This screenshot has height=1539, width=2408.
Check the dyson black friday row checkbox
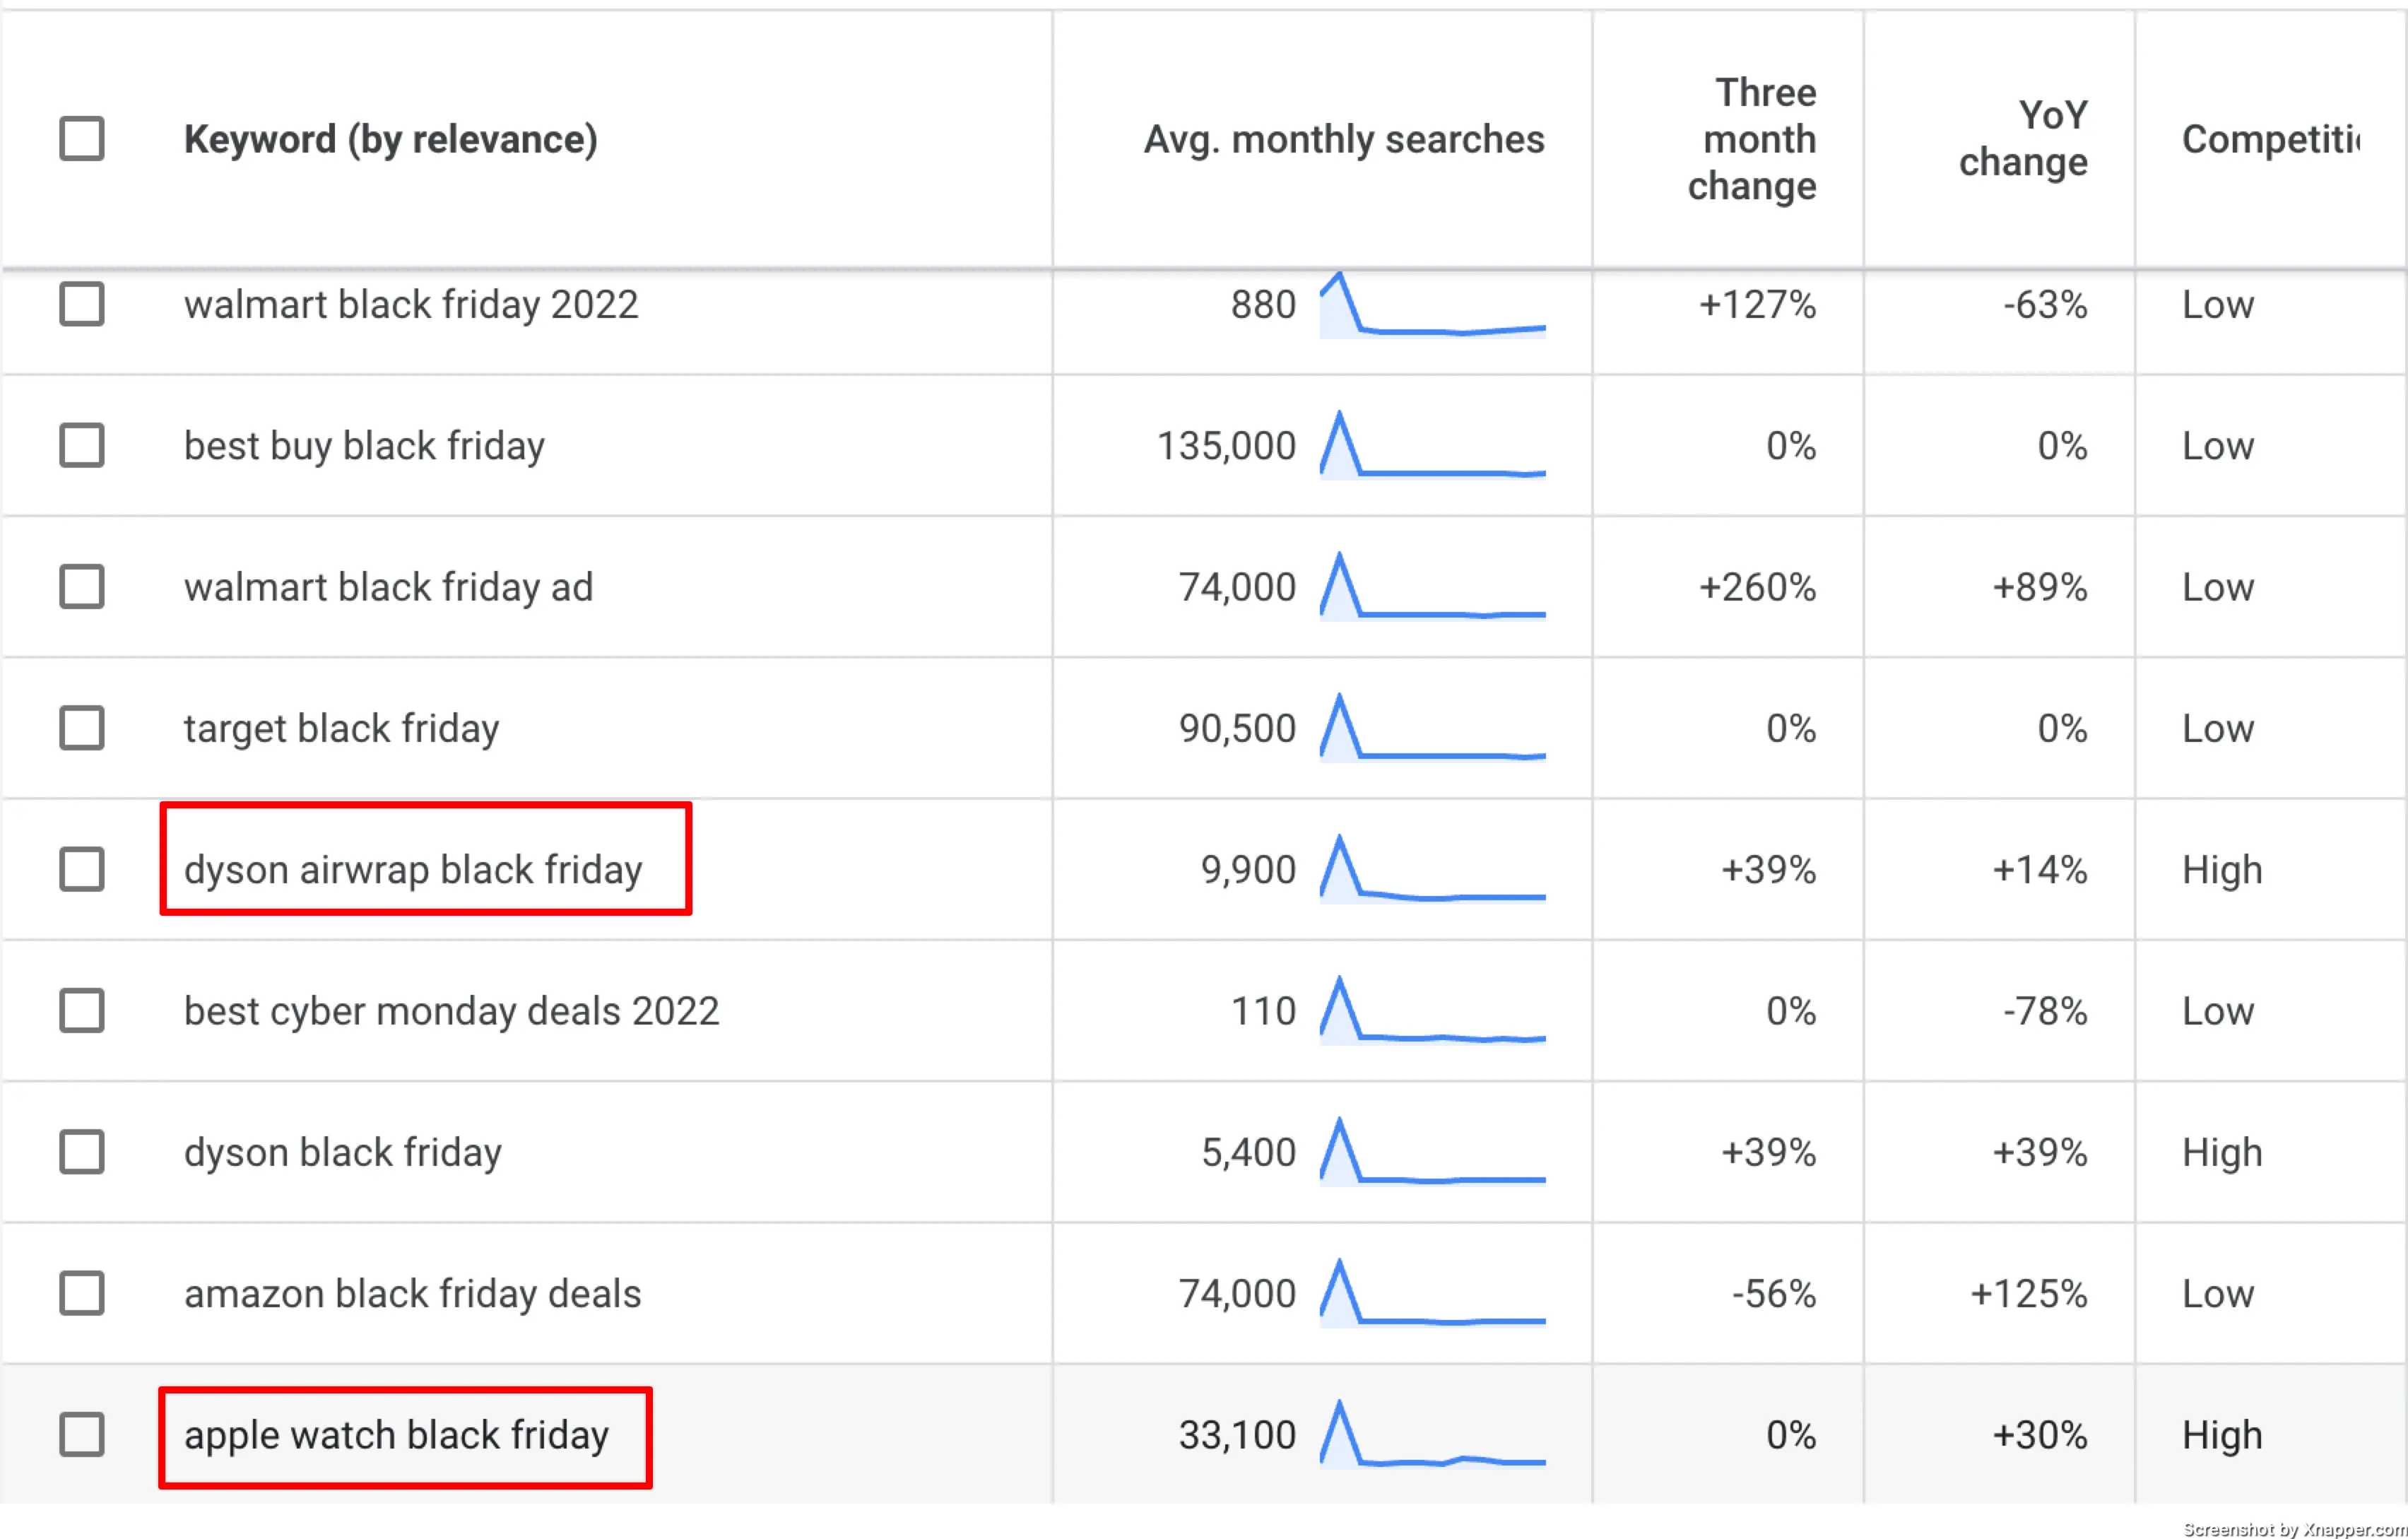coord(82,1152)
